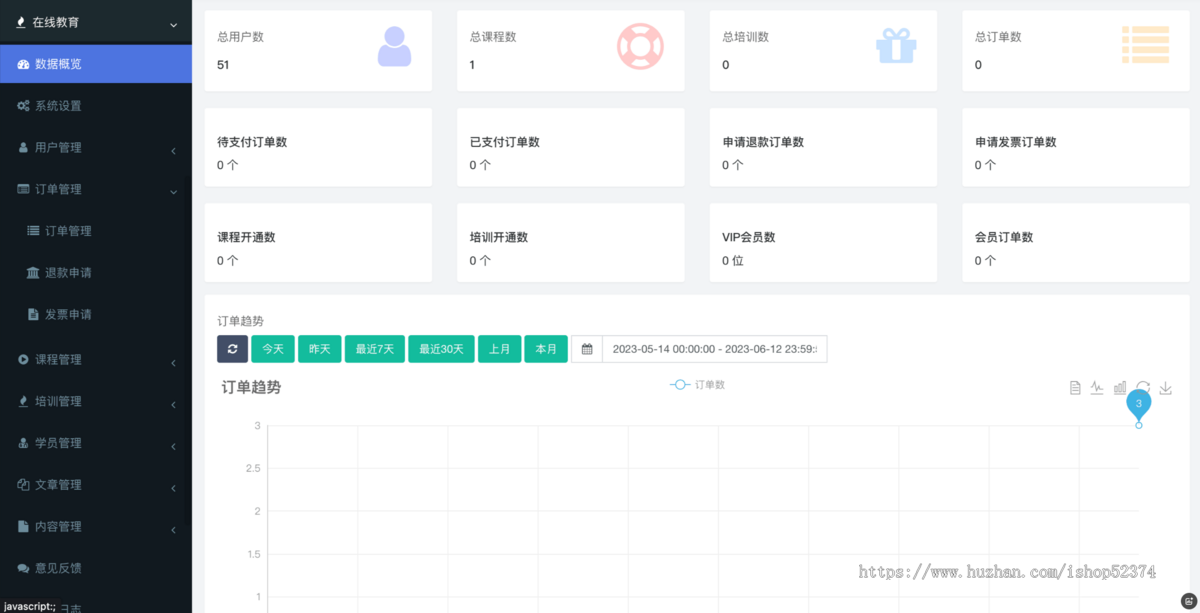
Task: Open 发票申请 via its document icon
Action: coord(33,314)
